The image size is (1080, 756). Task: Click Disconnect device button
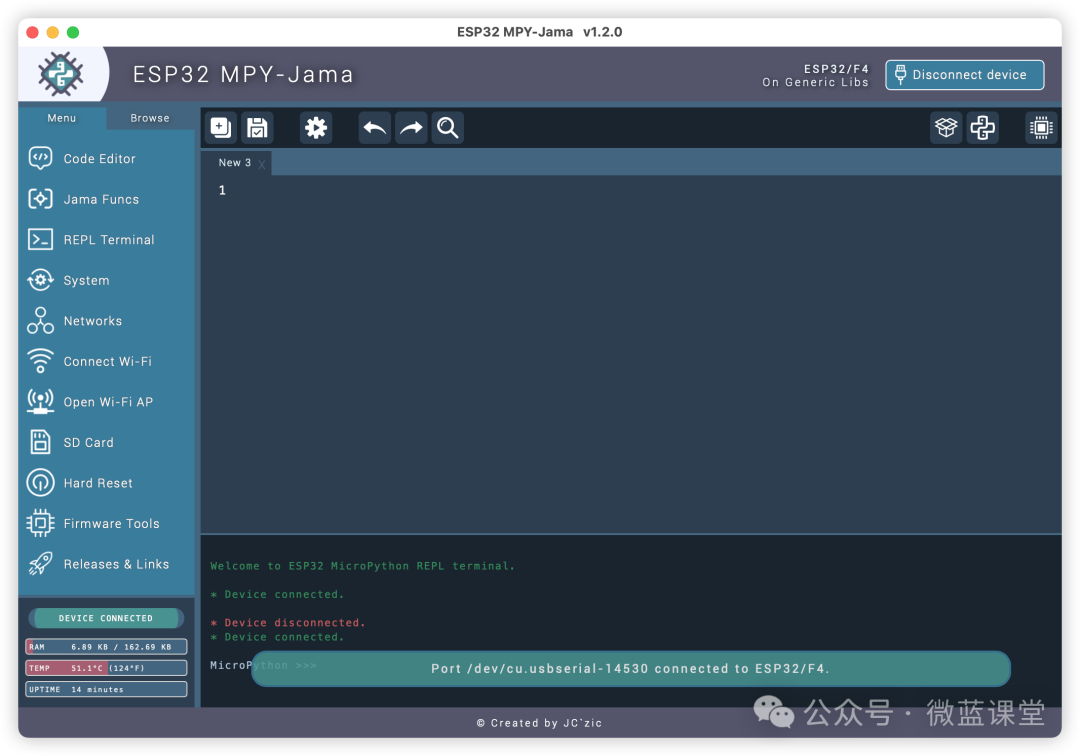click(x=964, y=74)
